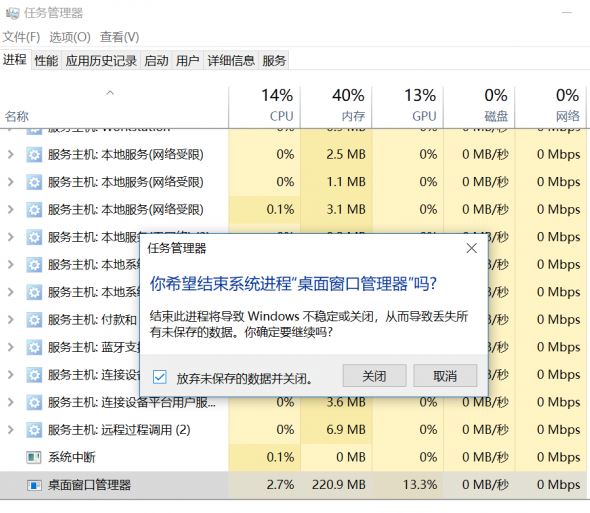Click gear icon of service host row using 1.1 MB
The image size is (590, 513).
point(34,182)
